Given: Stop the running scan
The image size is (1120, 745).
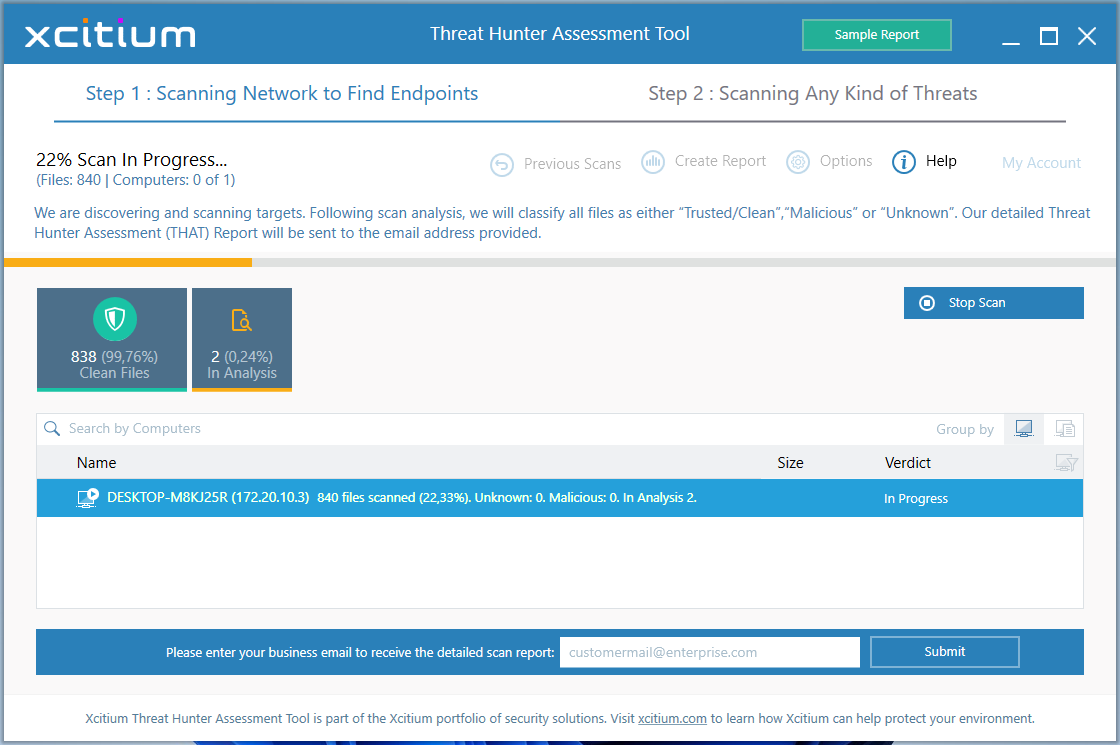Looking at the screenshot, I should (x=994, y=303).
